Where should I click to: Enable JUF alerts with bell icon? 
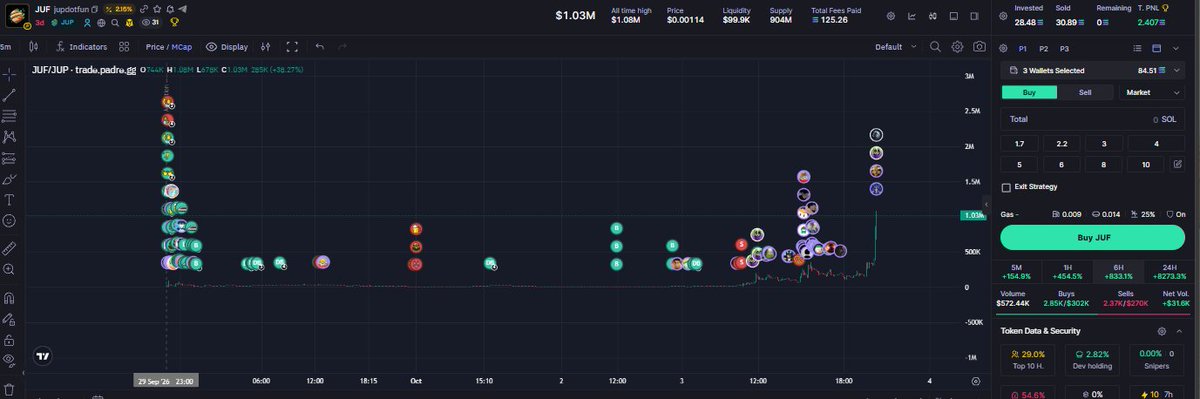[169, 9]
